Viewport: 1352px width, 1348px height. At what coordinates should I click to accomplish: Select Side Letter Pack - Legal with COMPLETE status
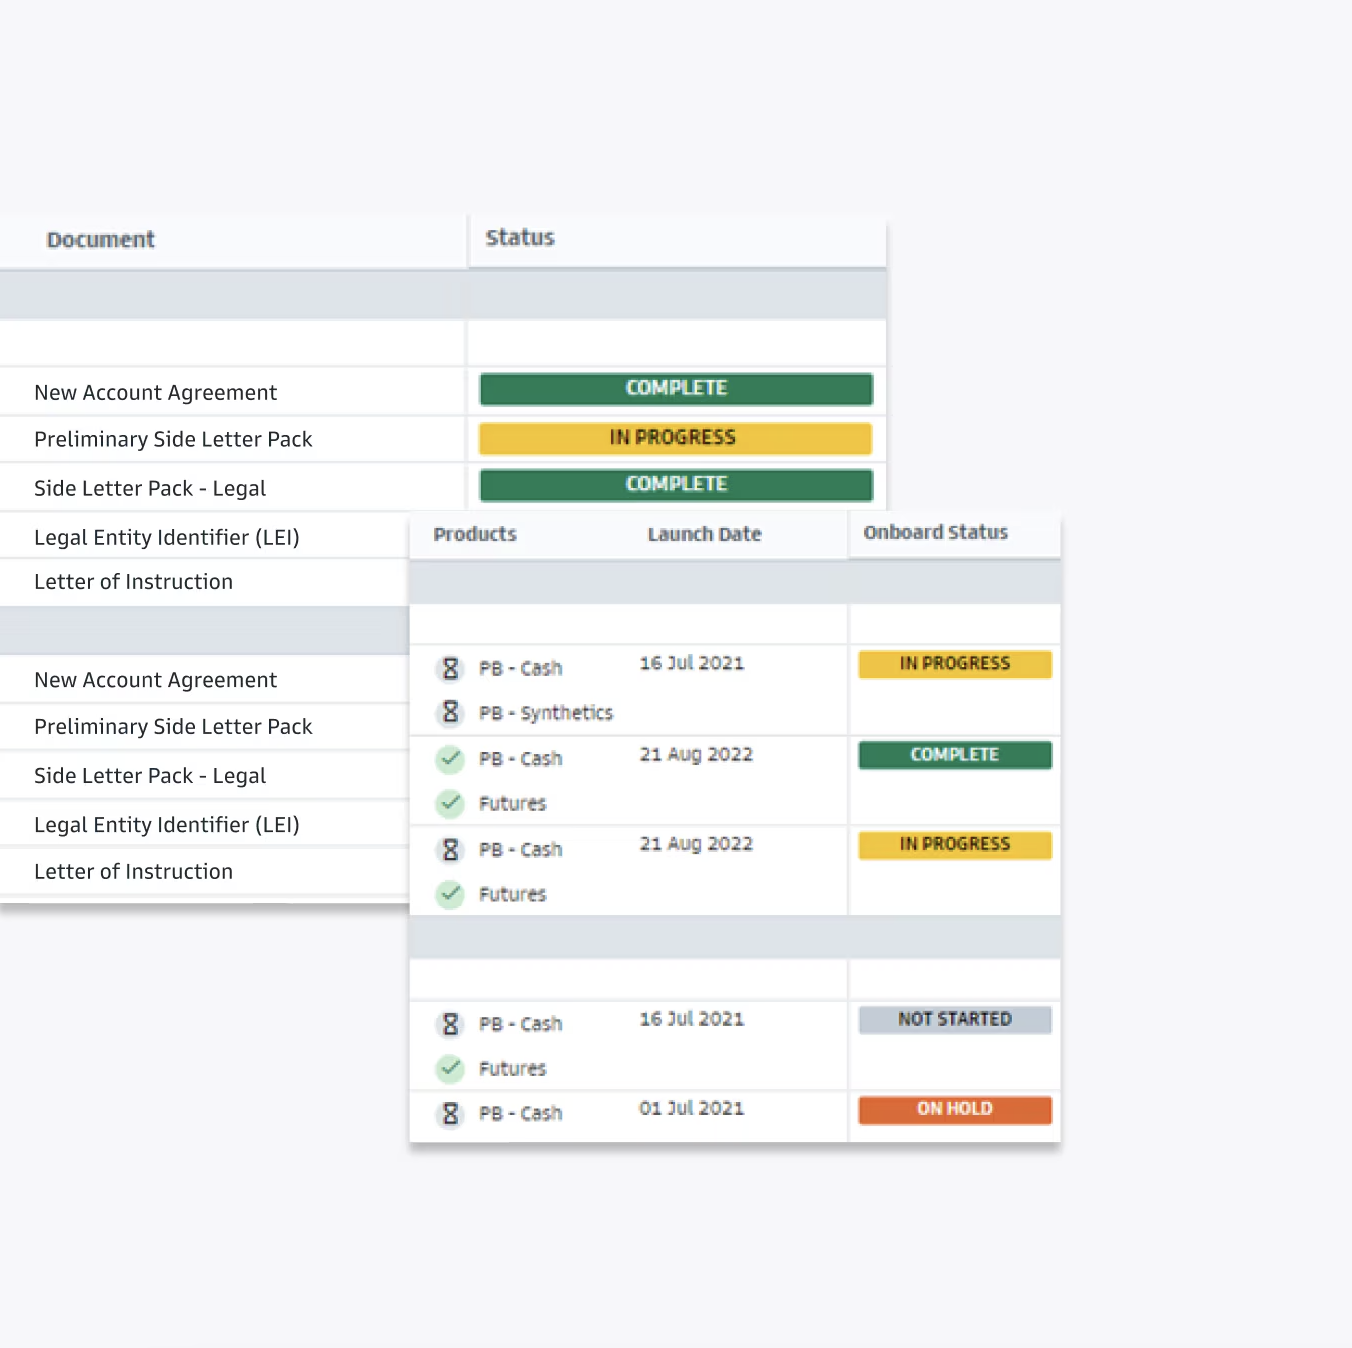tap(150, 489)
